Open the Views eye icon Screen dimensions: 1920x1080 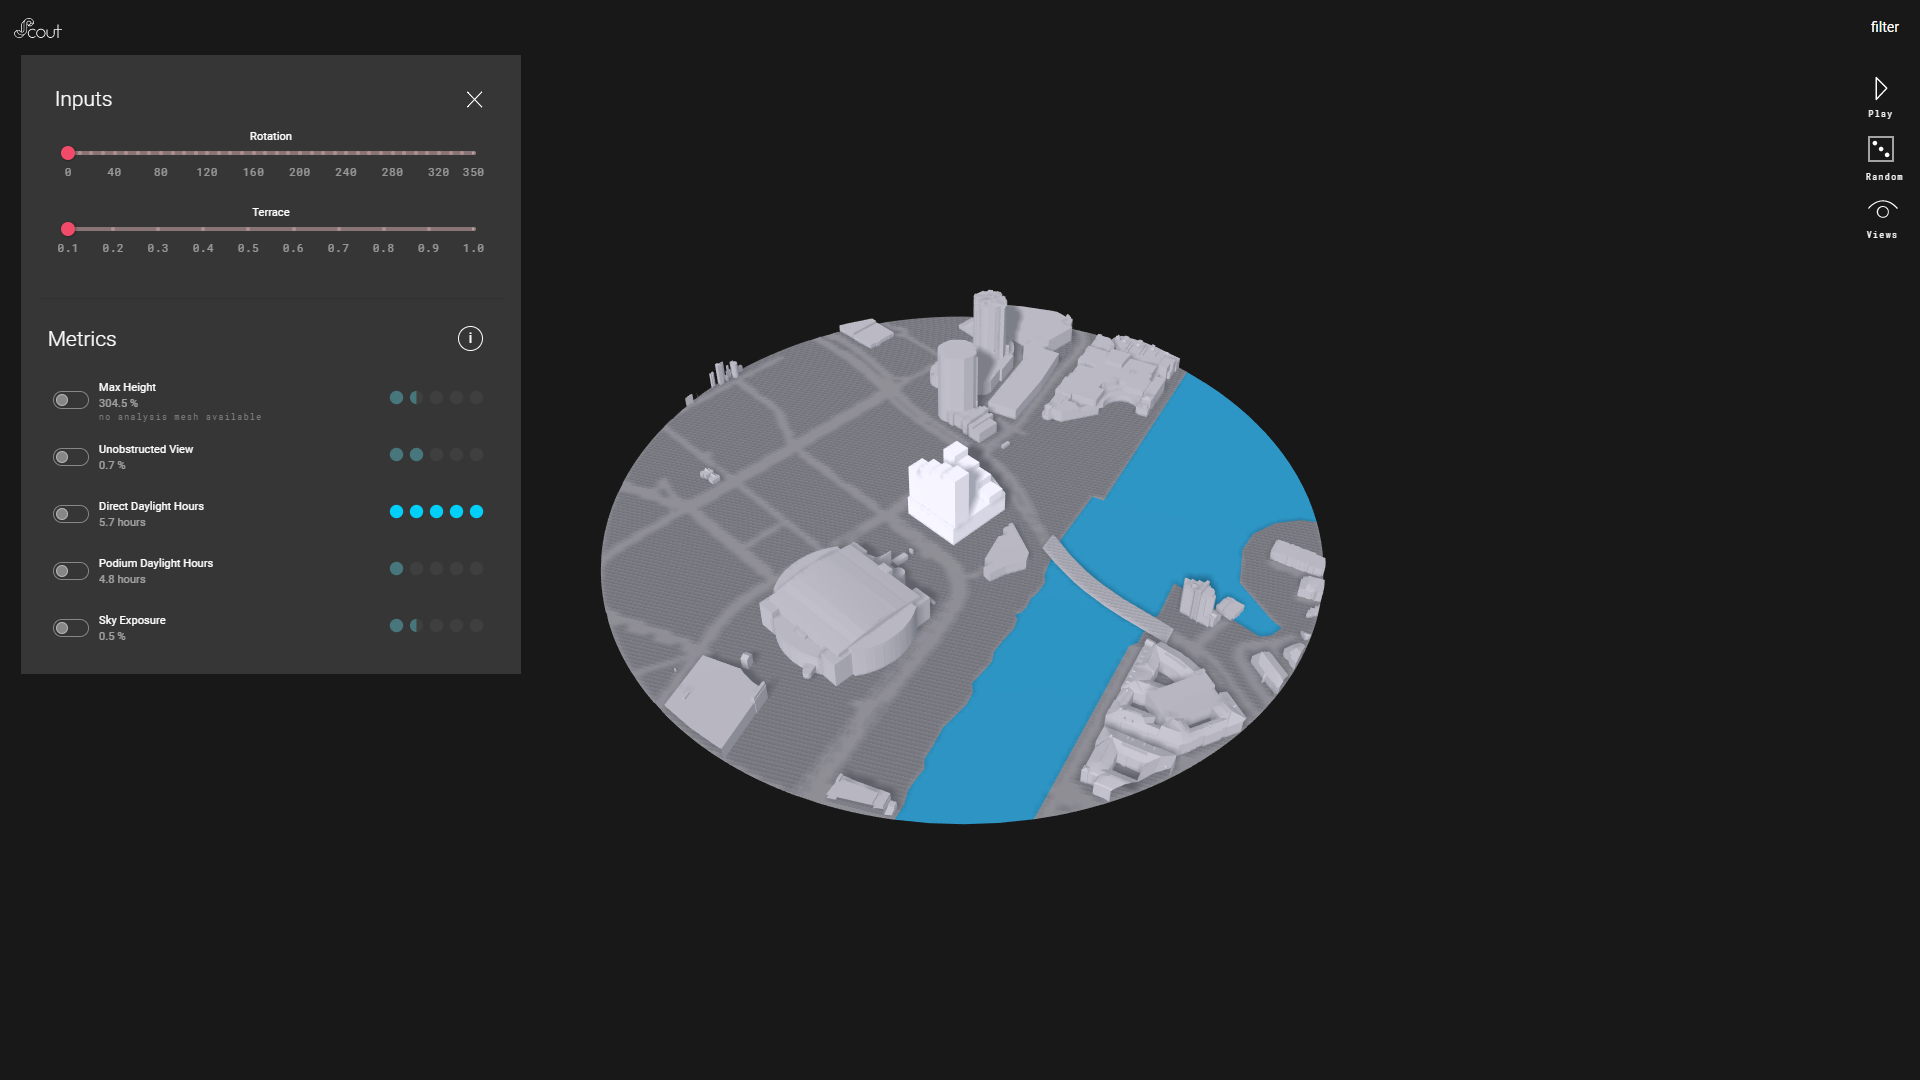coord(1881,211)
